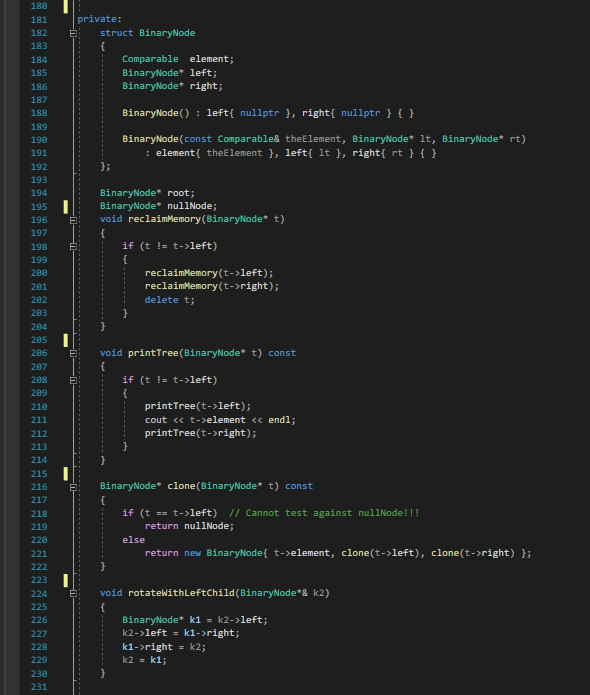Collapse the clone function outline
This screenshot has width=590, height=695.
(73, 487)
